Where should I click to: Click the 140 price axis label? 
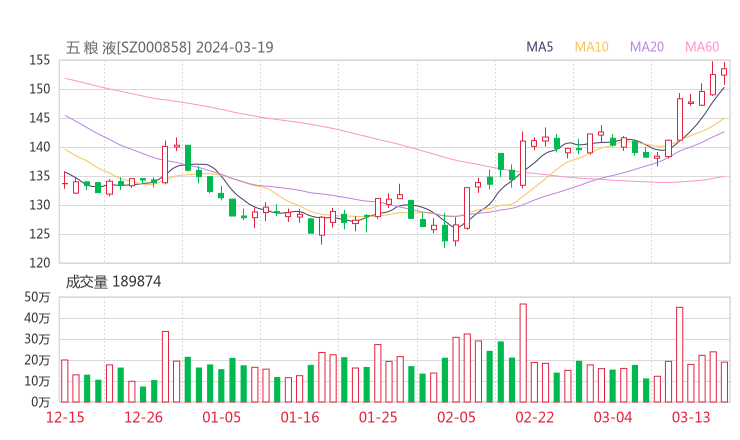point(40,147)
